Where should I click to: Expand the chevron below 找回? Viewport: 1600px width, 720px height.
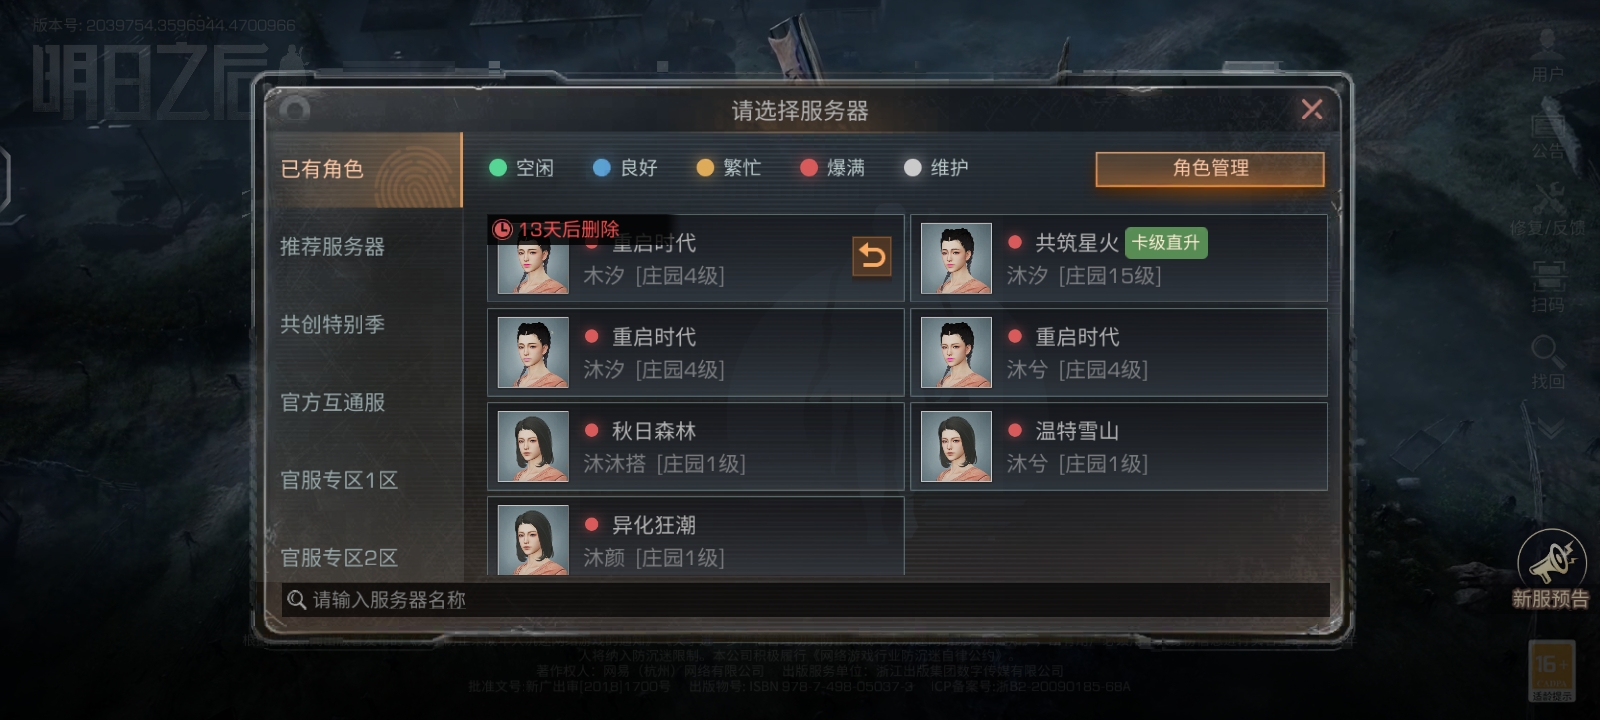pos(1549,430)
